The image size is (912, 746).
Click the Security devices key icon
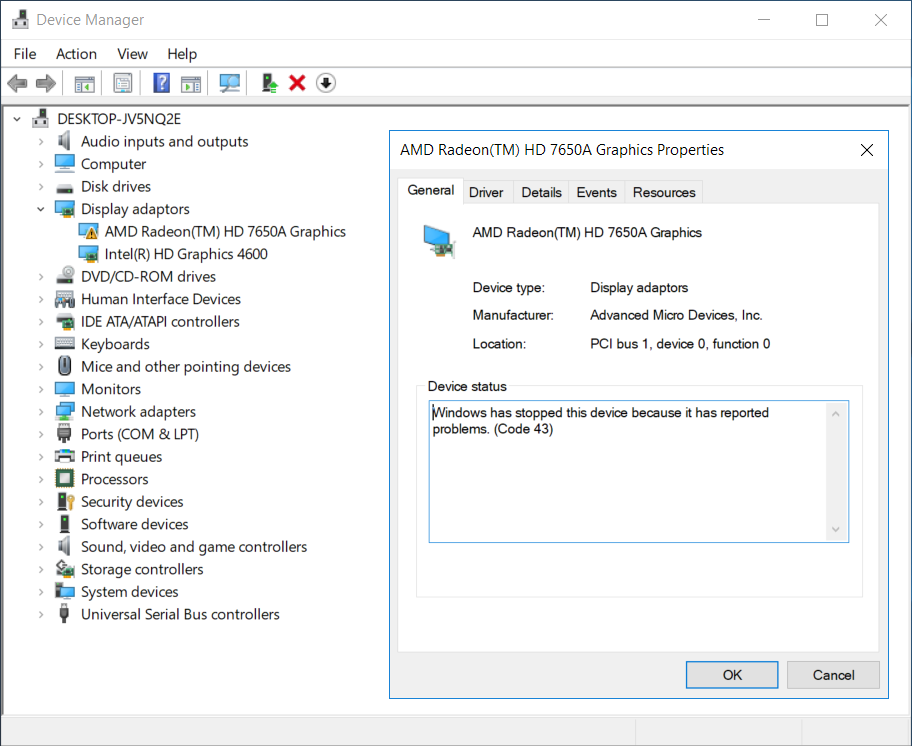pyautogui.click(x=65, y=501)
